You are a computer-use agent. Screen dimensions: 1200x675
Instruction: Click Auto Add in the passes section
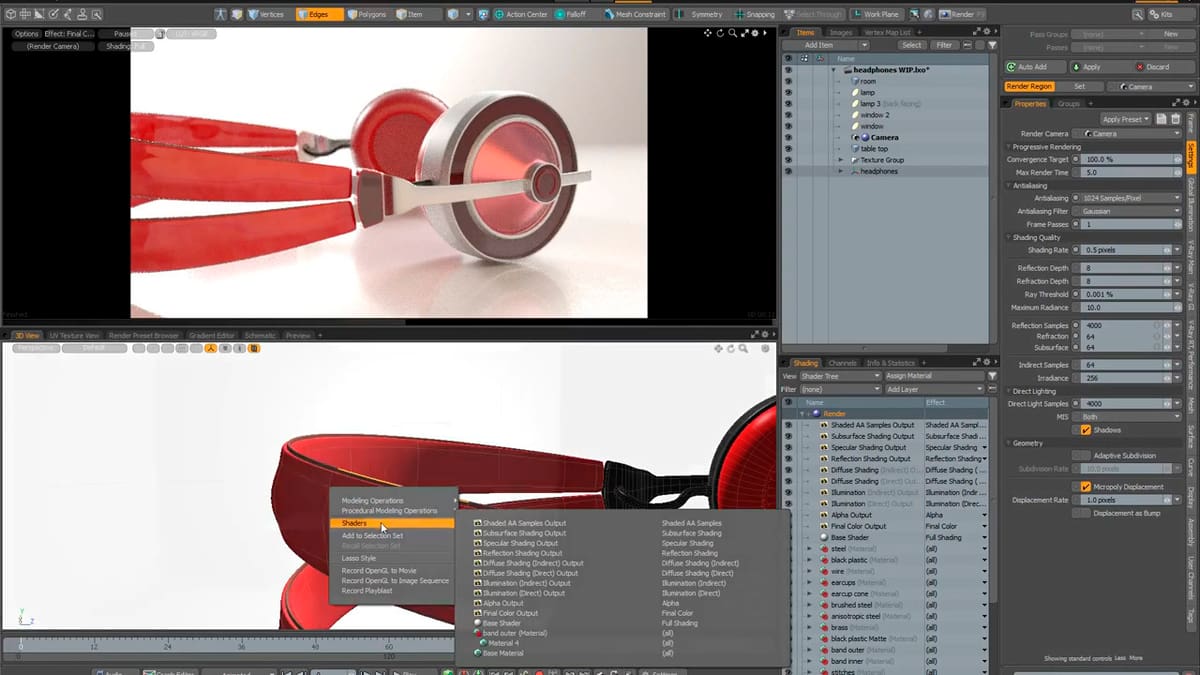1034,67
